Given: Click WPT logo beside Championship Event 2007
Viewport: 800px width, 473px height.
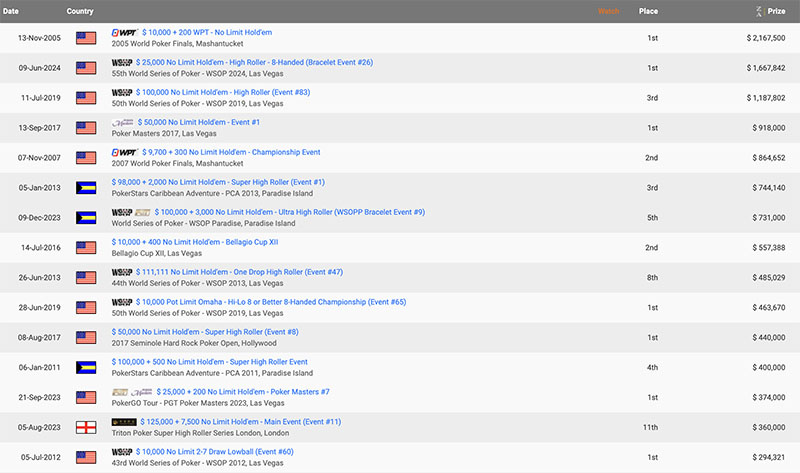Looking at the screenshot, I should [125, 153].
